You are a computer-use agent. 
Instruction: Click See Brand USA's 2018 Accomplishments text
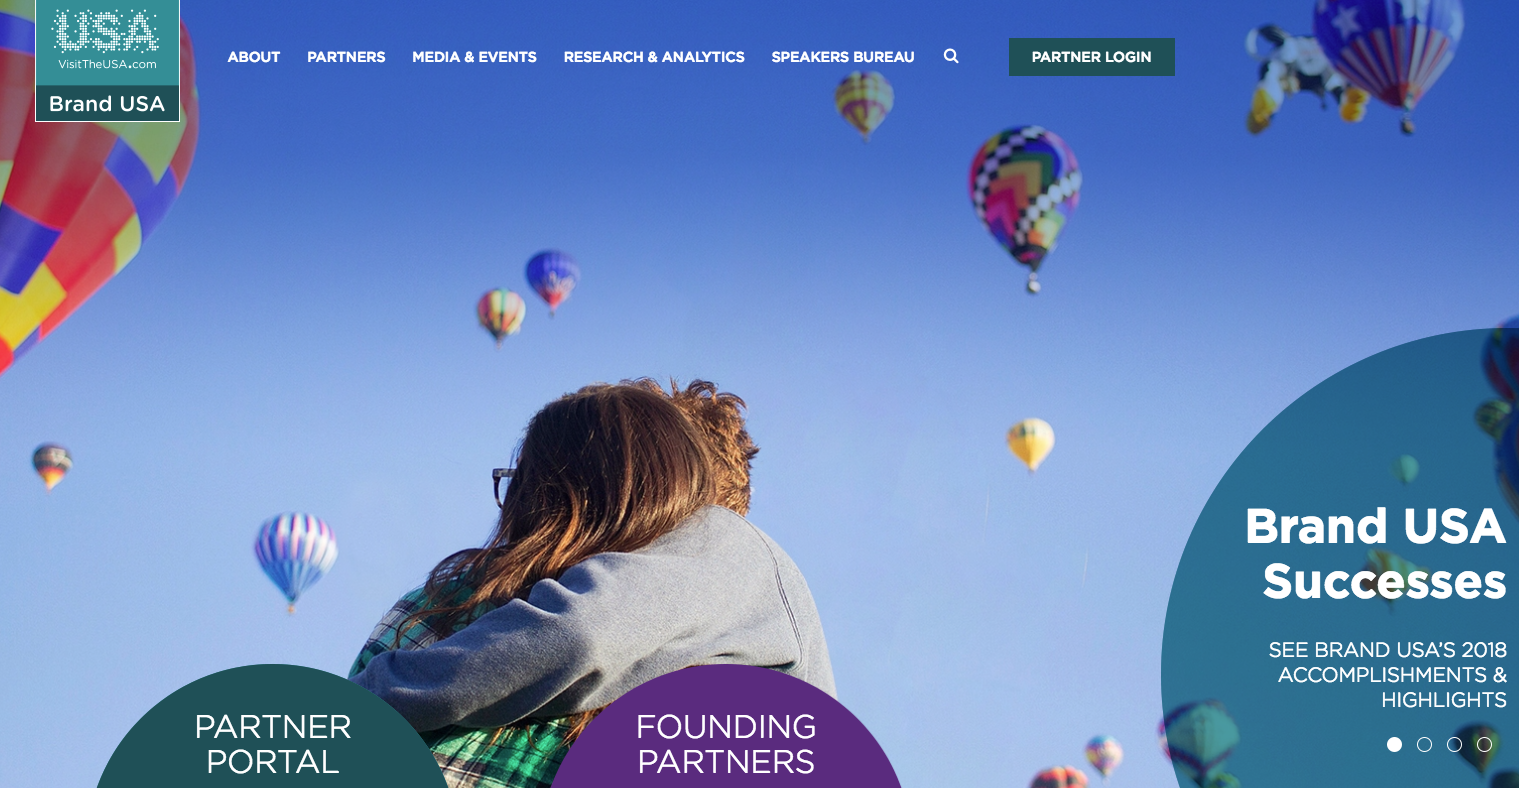point(1388,675)
